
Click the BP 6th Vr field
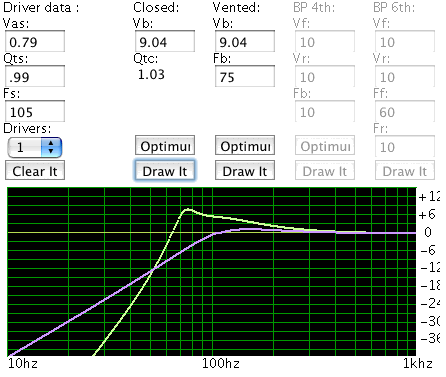(x=405, y=76)
